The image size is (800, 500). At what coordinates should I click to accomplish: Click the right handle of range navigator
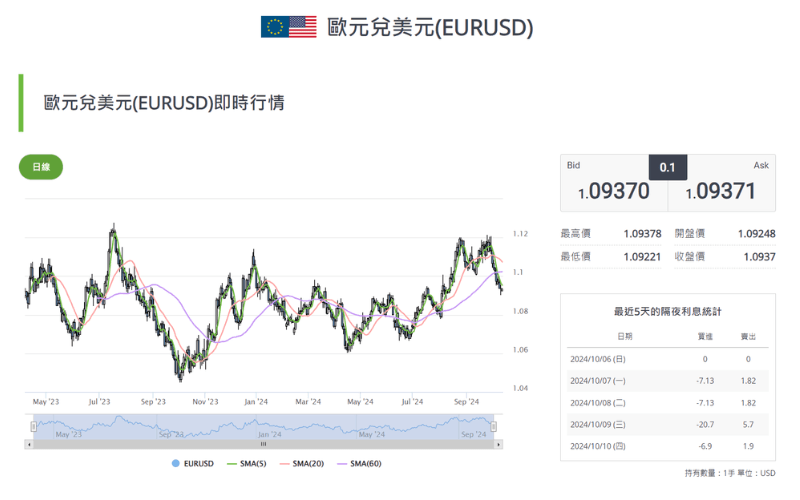tap(494, 426)
